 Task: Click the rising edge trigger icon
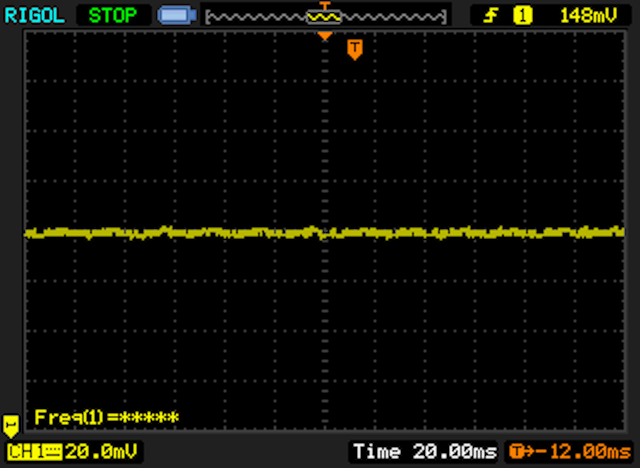tap(493, 15)
